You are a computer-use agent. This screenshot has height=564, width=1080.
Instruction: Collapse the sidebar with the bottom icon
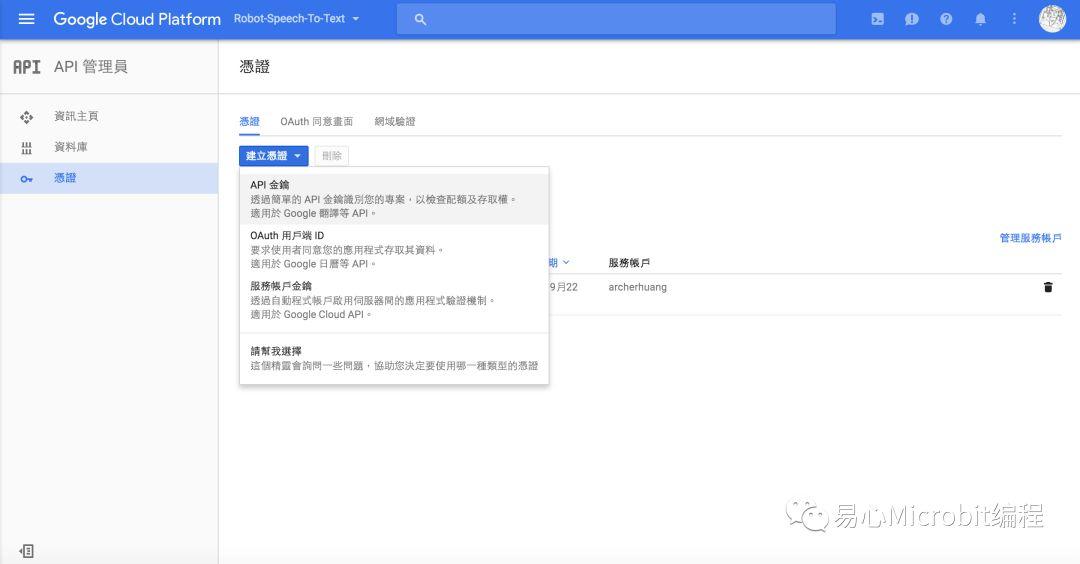26,551
